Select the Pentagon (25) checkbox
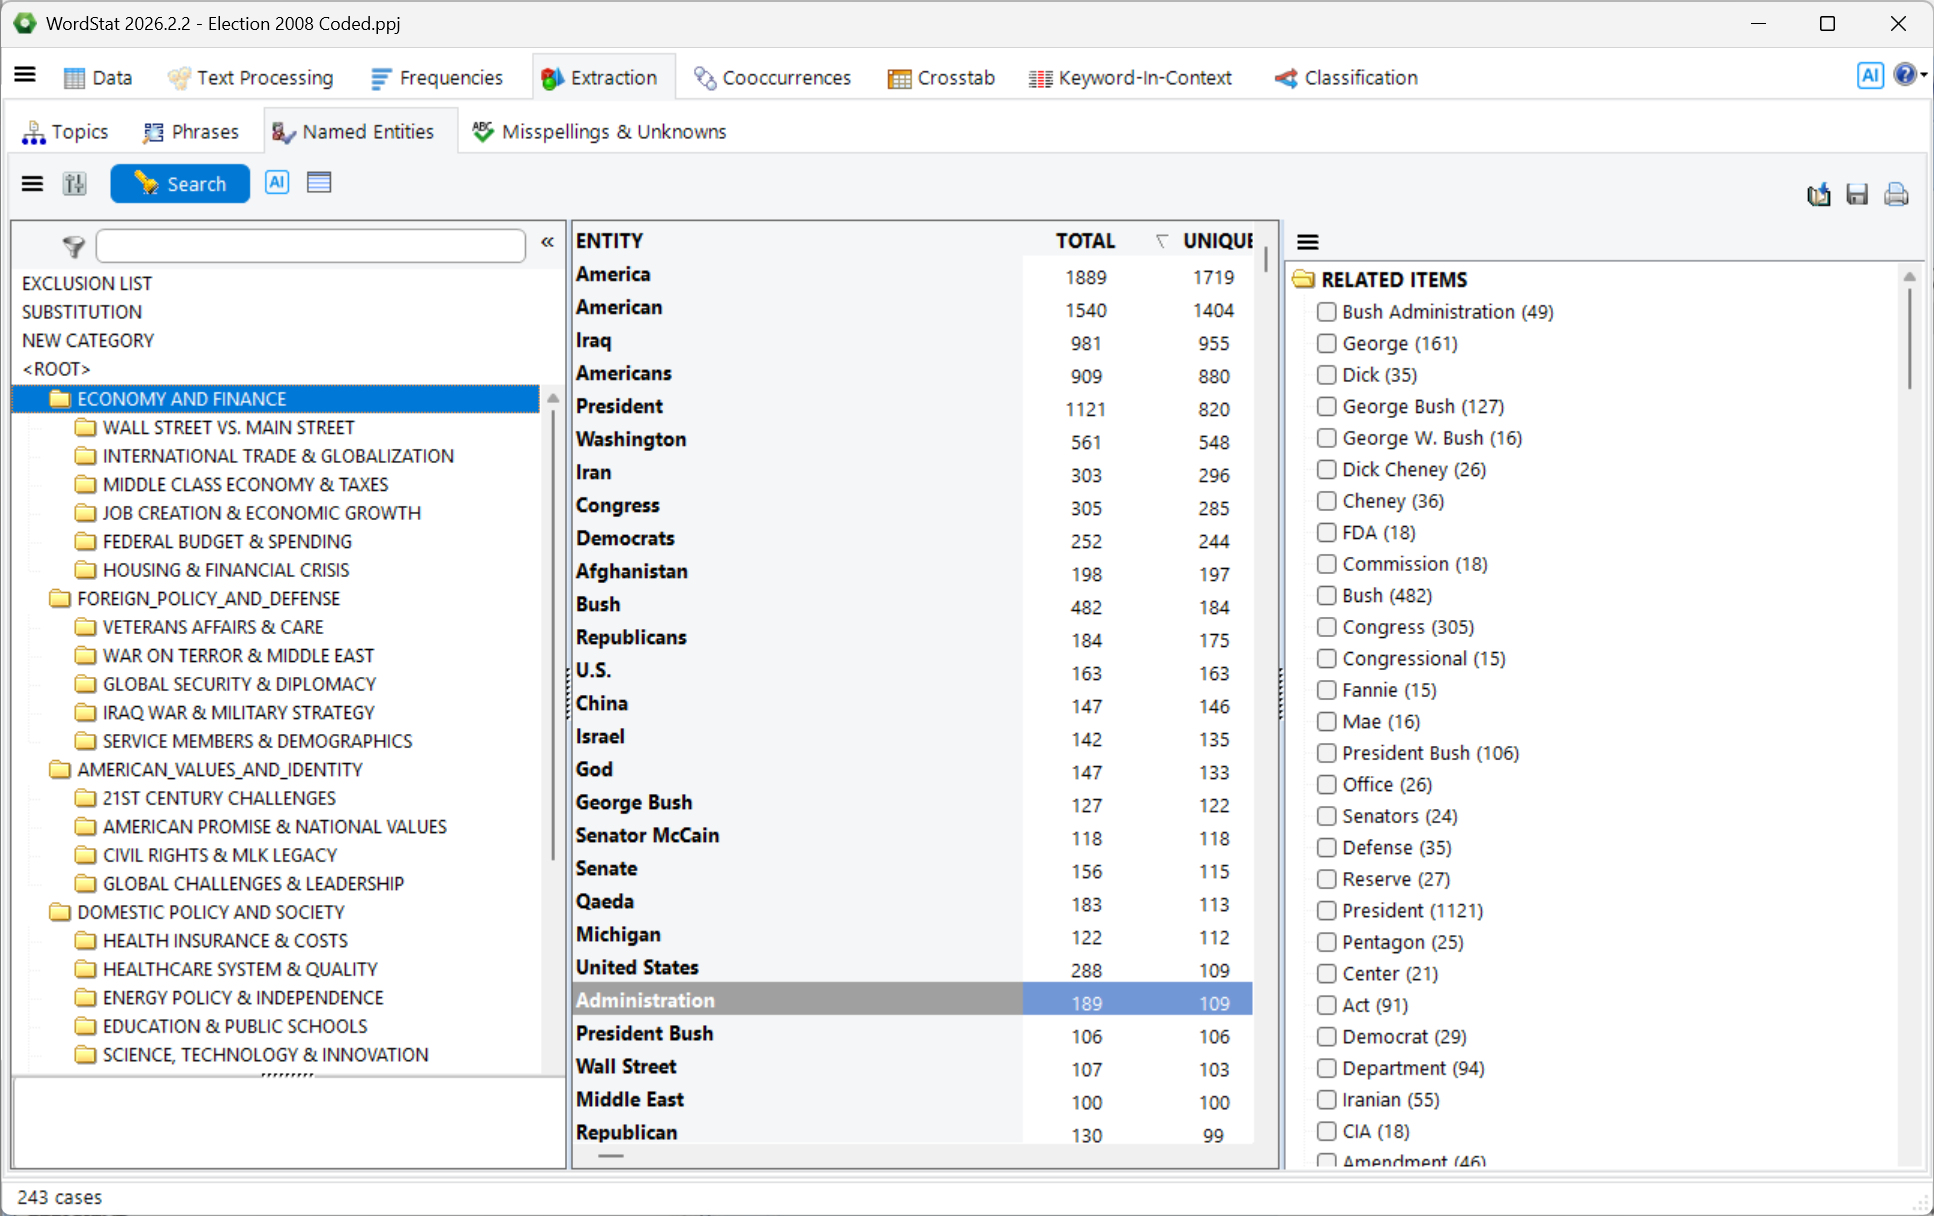 (1326, 942)
